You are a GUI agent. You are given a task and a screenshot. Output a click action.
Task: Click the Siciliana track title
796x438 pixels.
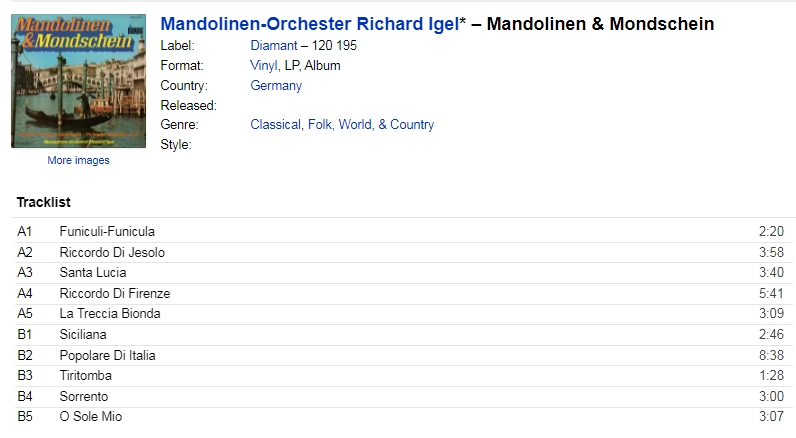[83, 334]
